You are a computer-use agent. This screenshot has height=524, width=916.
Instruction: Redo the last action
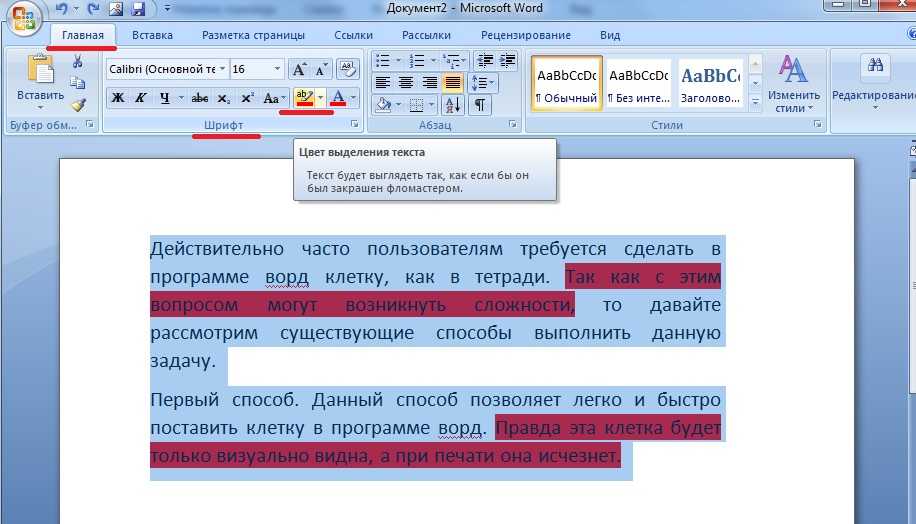tap(93, 8)
